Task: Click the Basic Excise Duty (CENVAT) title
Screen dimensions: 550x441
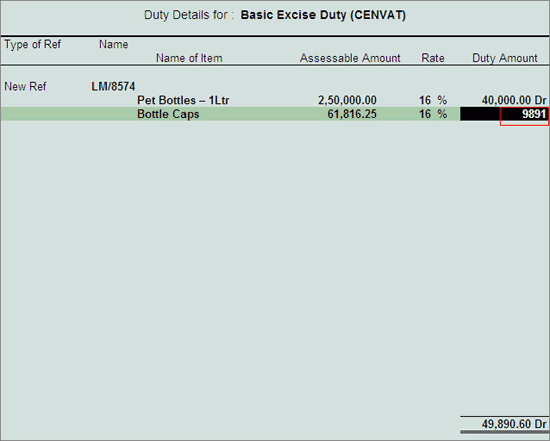Action: (x=323, y=15)
